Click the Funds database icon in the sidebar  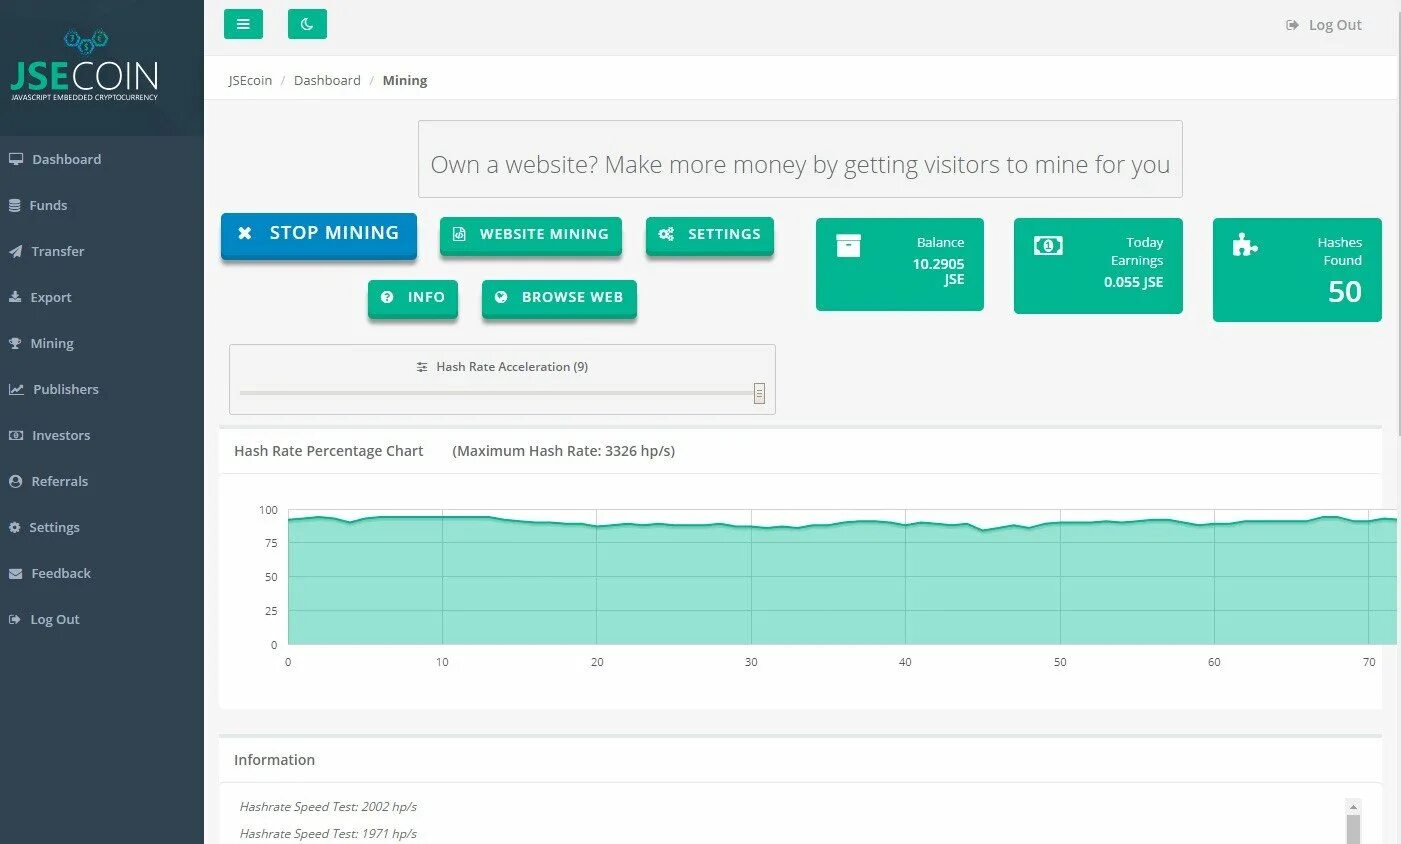point(15,205)
